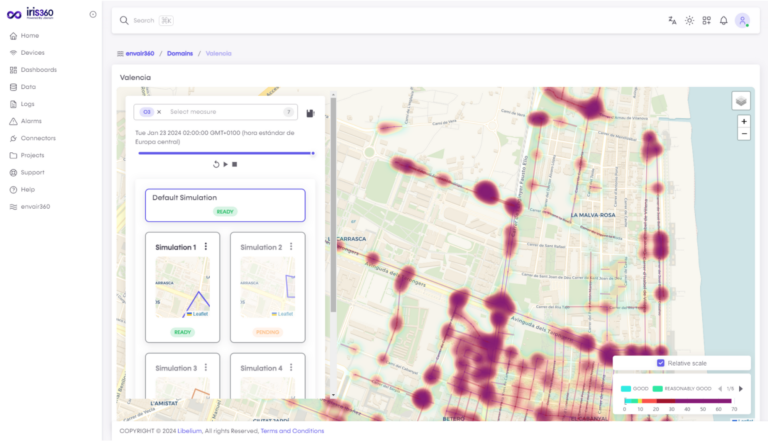768x444 pixels.
Task: Restart the simulation timeline playback
Action: click(x=216, y=164)
